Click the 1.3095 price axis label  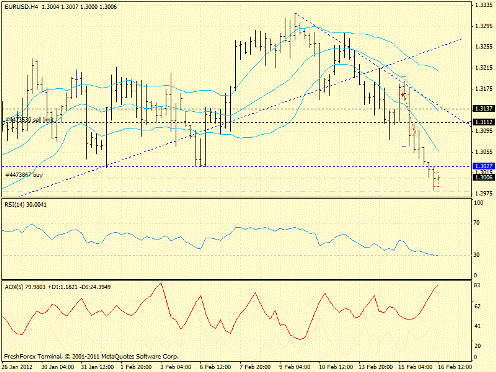pyautogui.click(x=484, y=131)
